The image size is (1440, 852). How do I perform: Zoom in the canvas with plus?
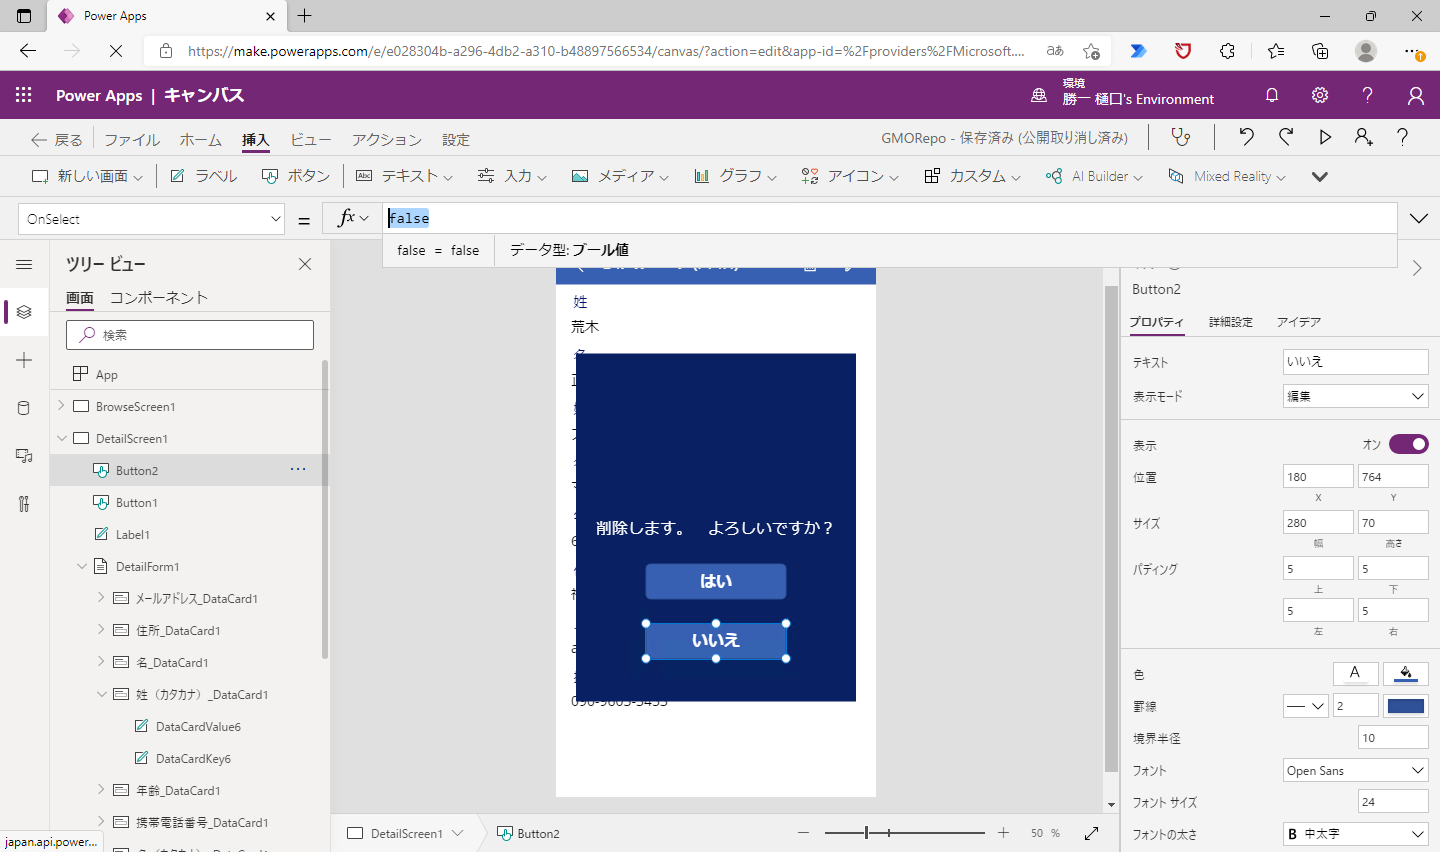[x=1003, y=833]
